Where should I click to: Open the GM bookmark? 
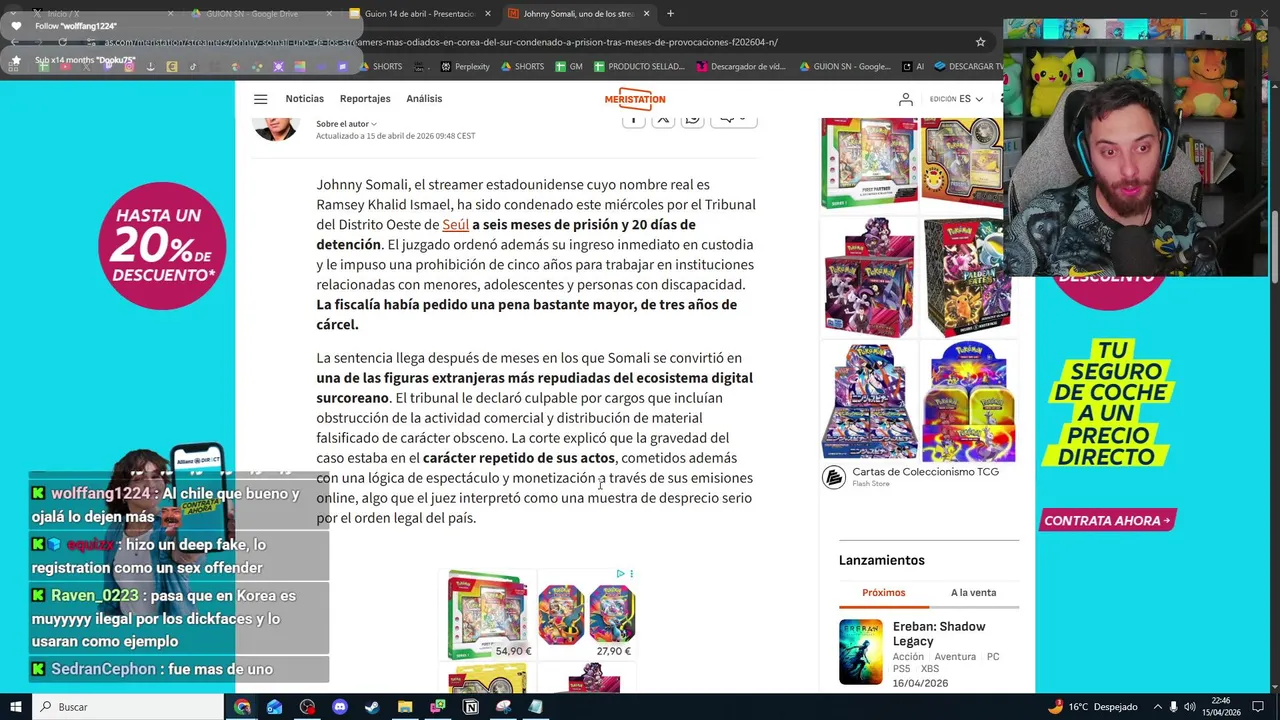pos(569,66)
